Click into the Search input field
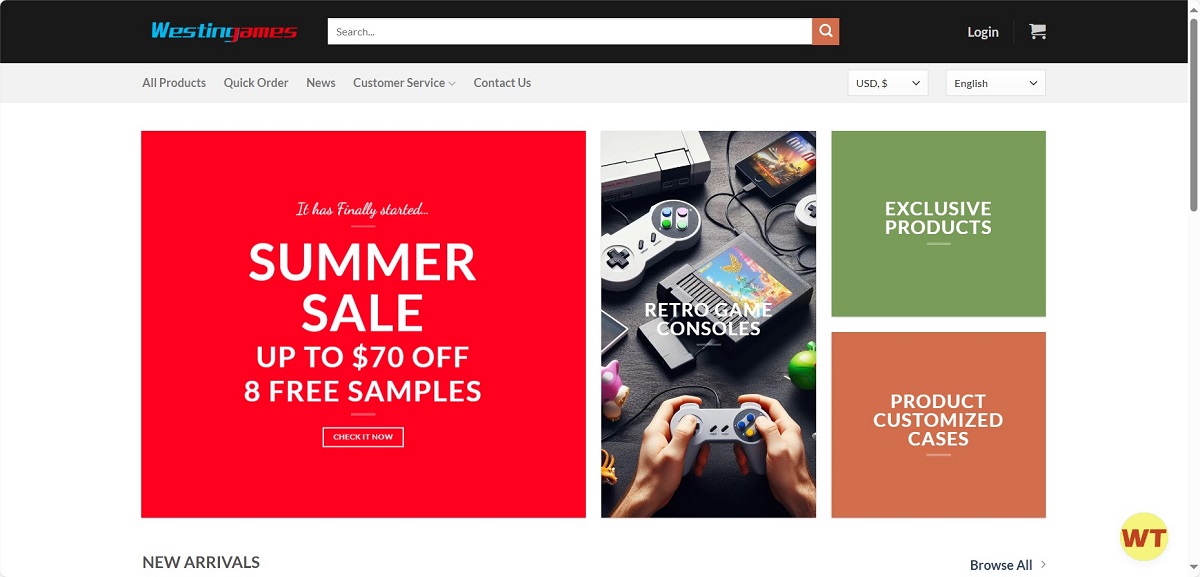Image resolution: width=1200 pixels, height=577 pixels. pyautogui.click(x=570, y=31)
